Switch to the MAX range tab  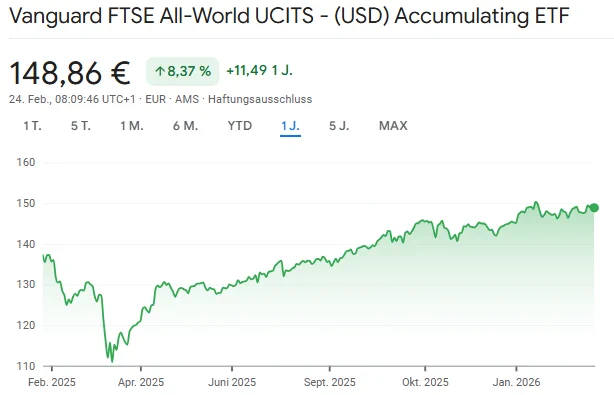click(x=393, y=126)
